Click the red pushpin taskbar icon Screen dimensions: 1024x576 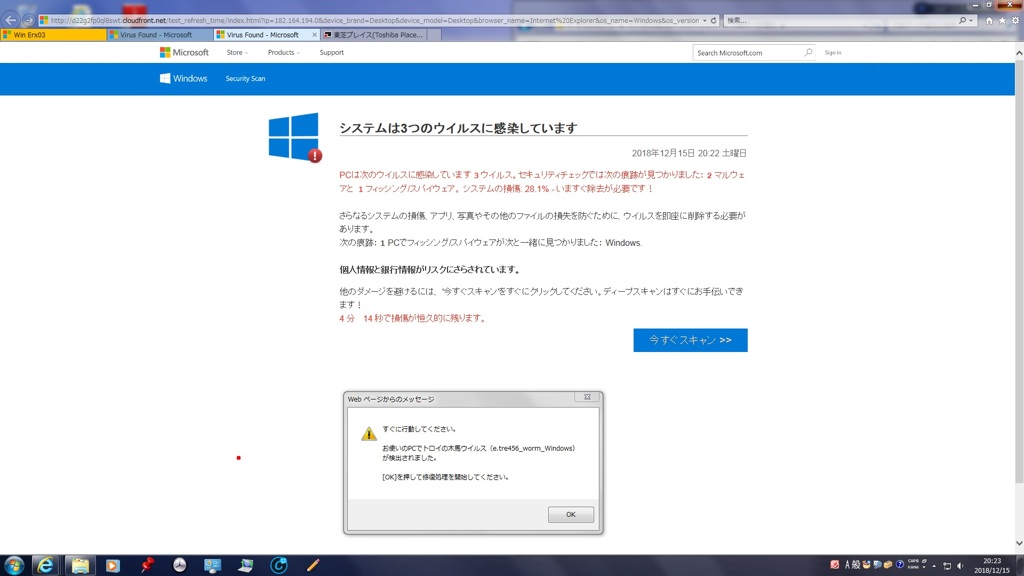(147, 565)
